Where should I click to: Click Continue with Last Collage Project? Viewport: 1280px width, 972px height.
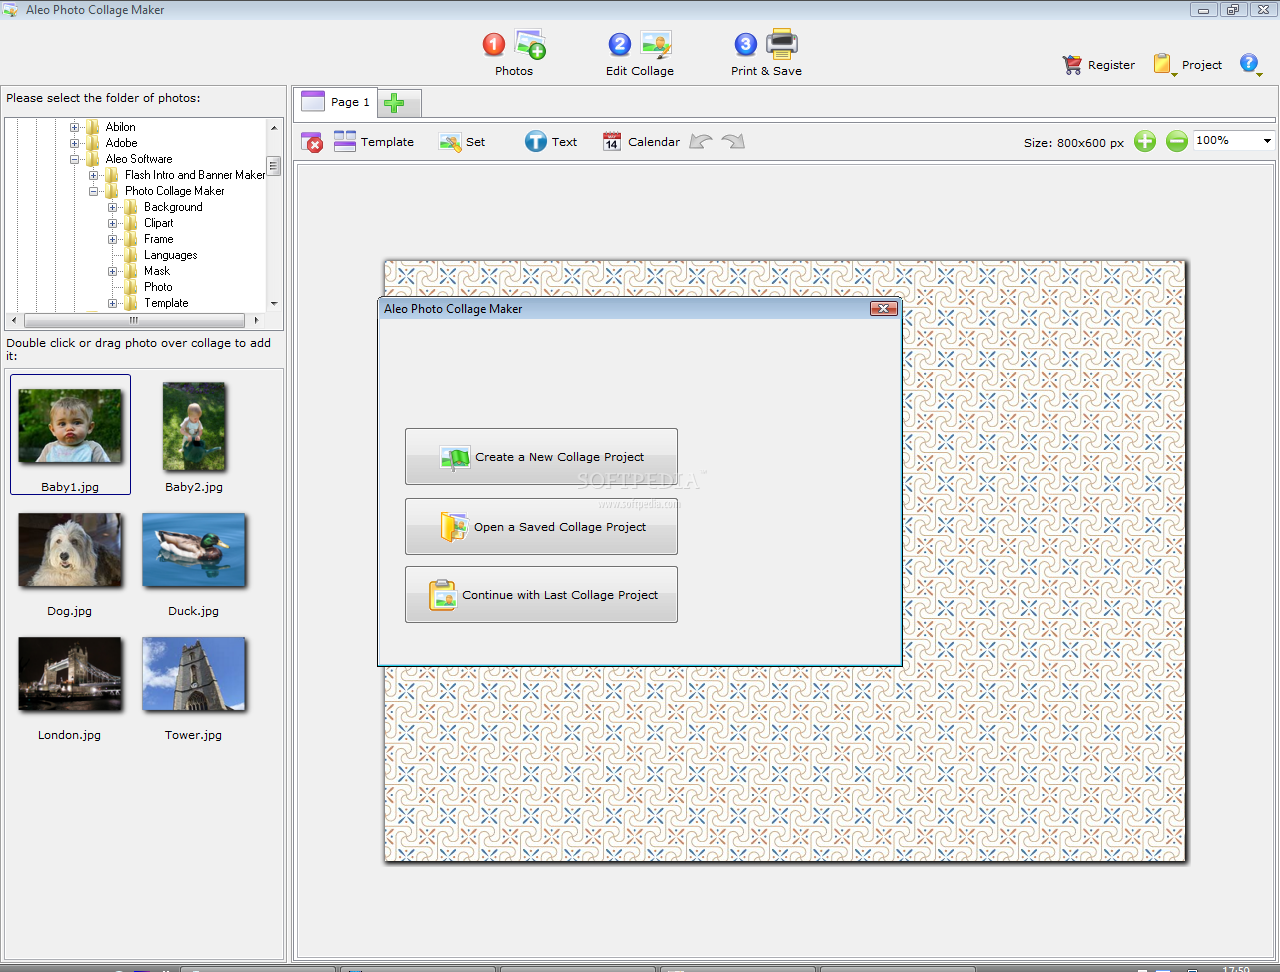coord(541,595)
